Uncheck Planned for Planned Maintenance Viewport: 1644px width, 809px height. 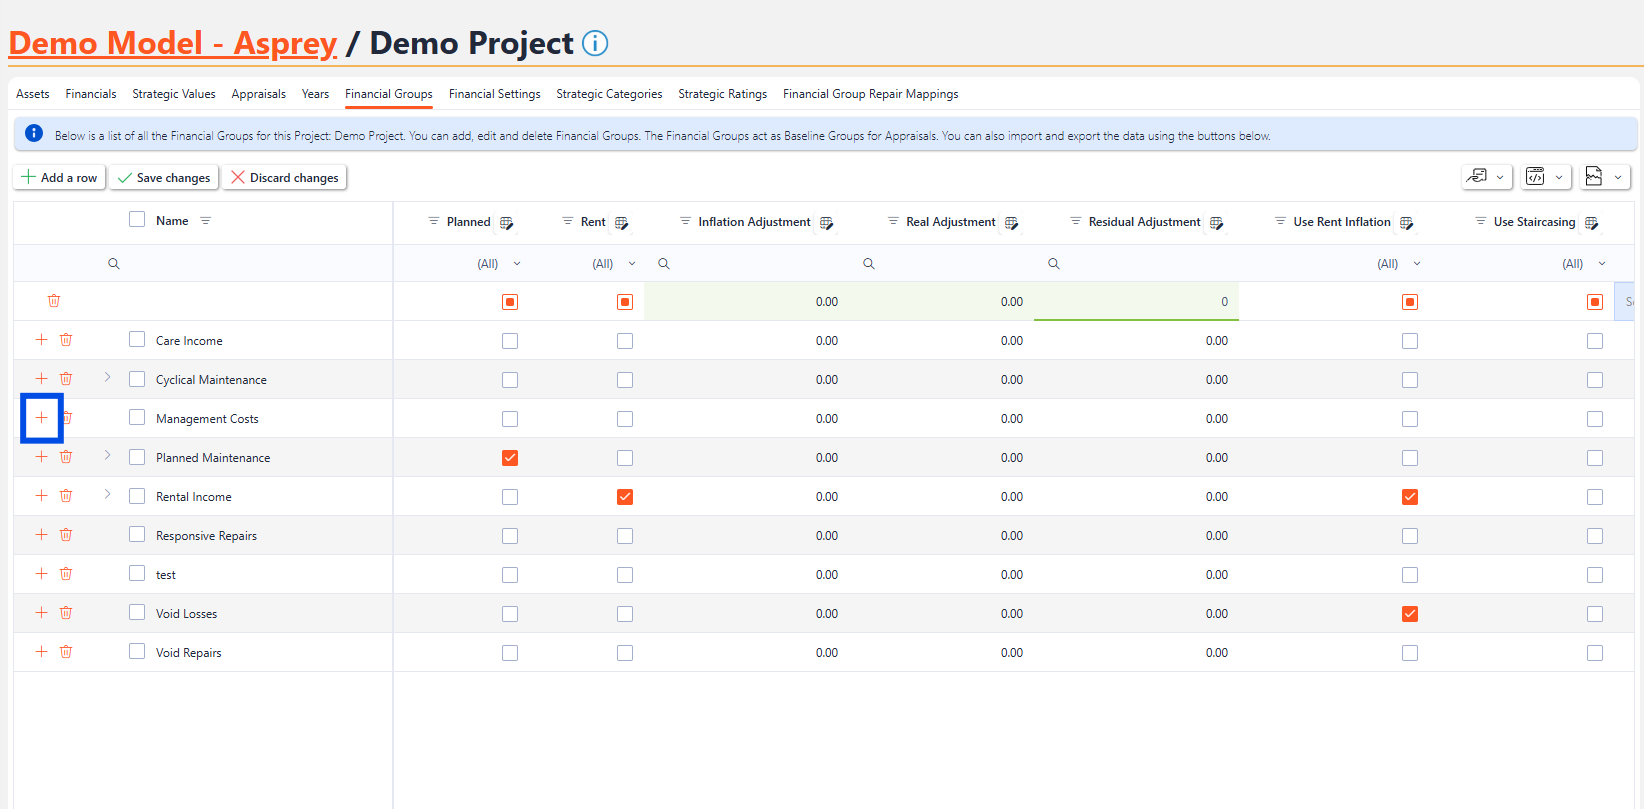coord(510,458)
